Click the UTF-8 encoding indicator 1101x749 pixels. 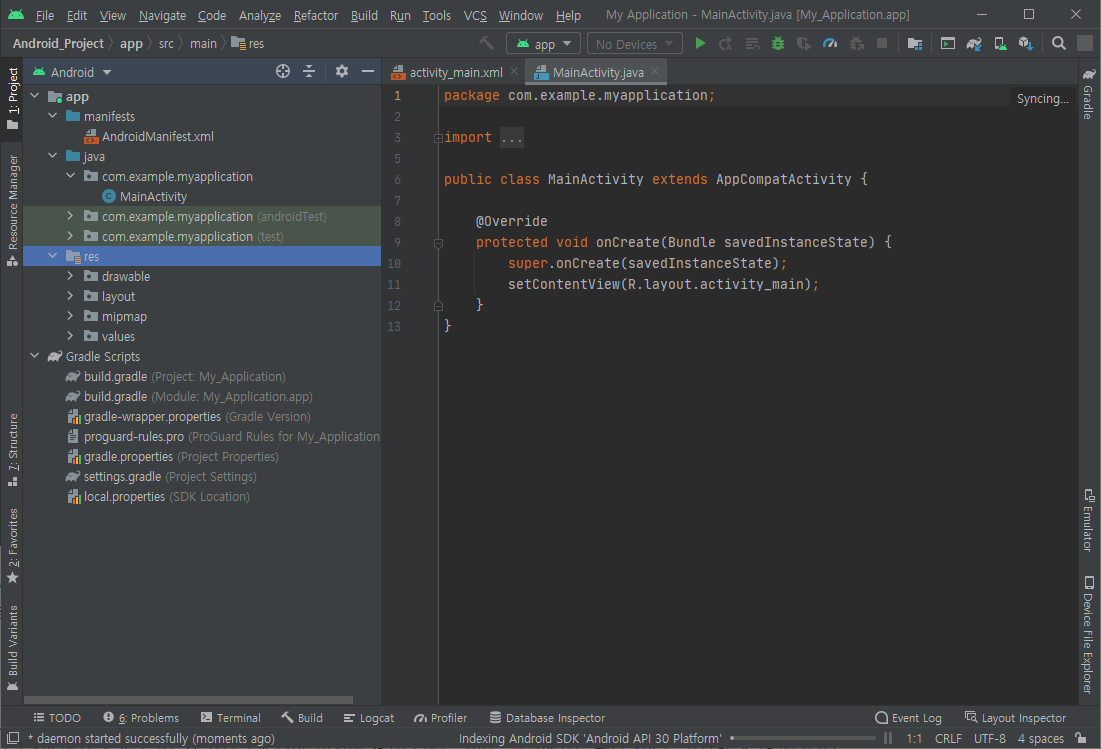pyautogui.click(x=989, y=738)
